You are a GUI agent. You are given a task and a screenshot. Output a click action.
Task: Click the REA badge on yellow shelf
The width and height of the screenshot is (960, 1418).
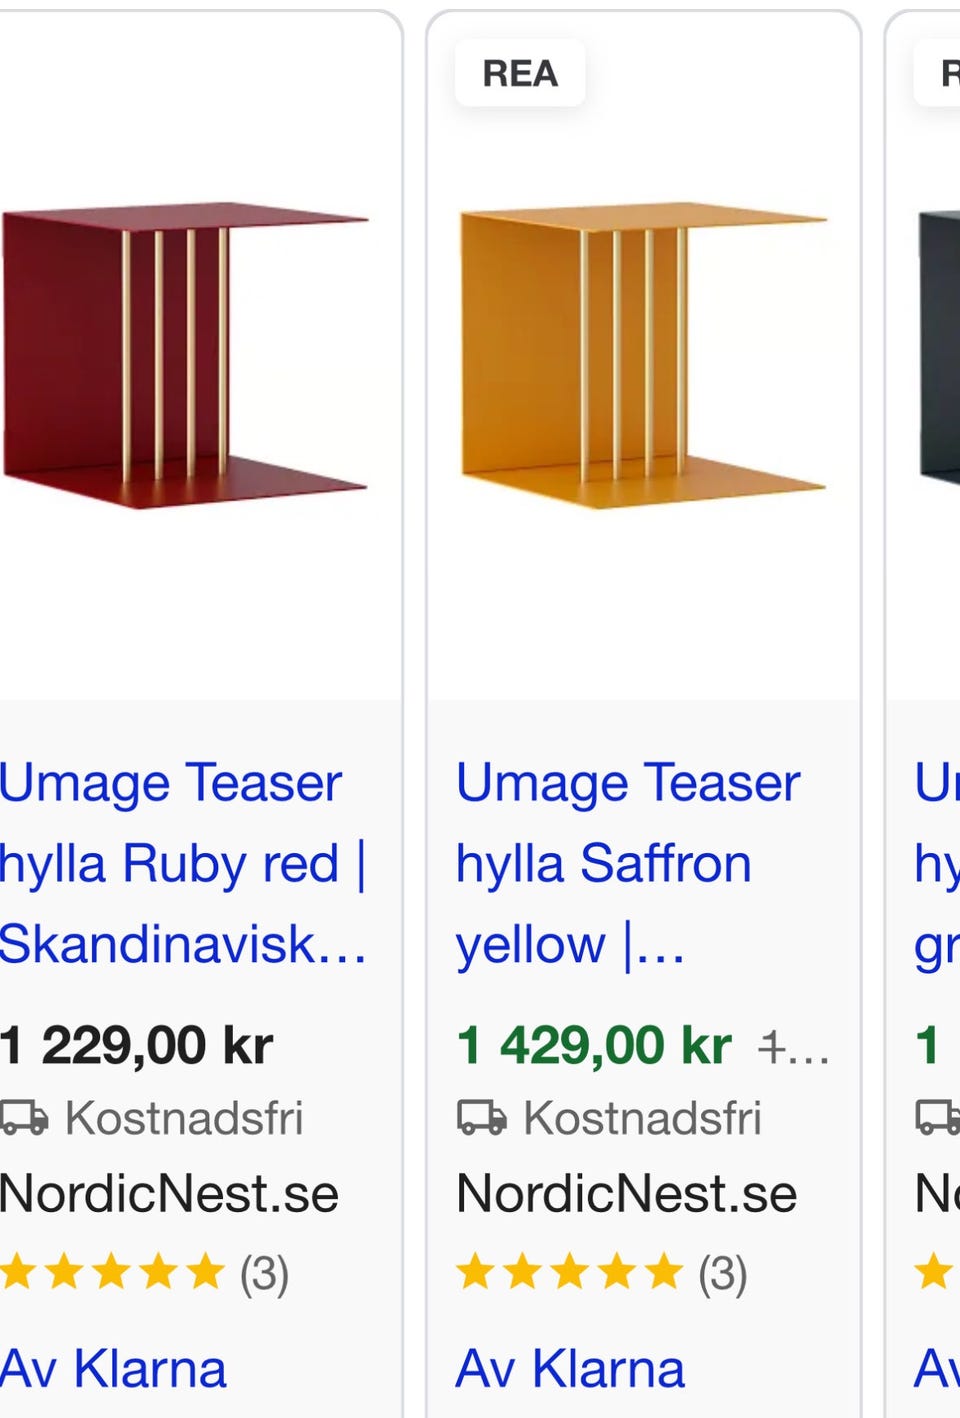(520, 73)
